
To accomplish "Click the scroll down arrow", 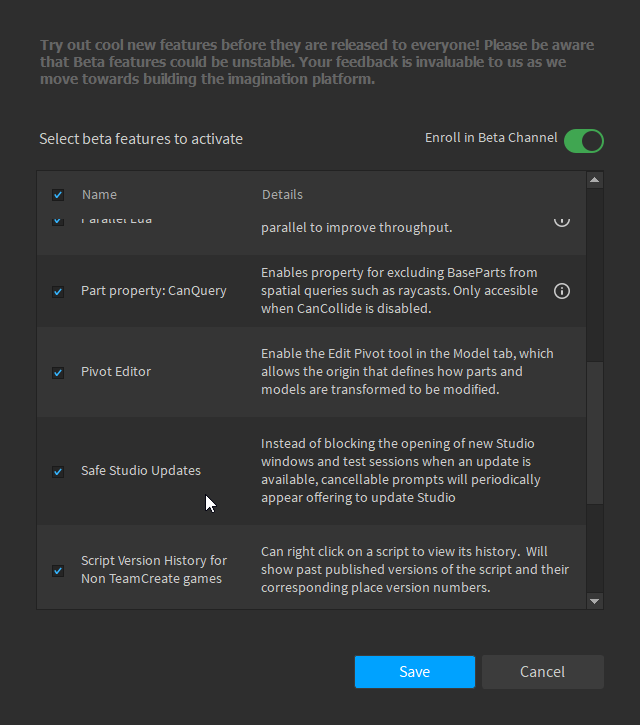I will click(595, 600).
